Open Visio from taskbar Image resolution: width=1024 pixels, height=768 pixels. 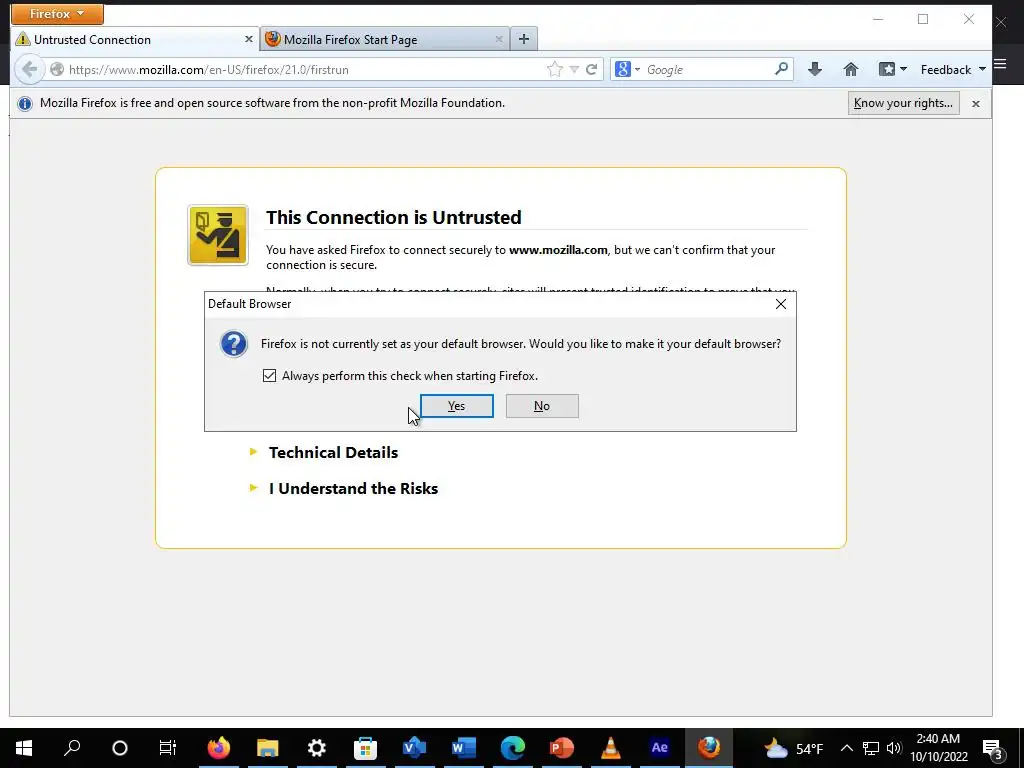415,748
